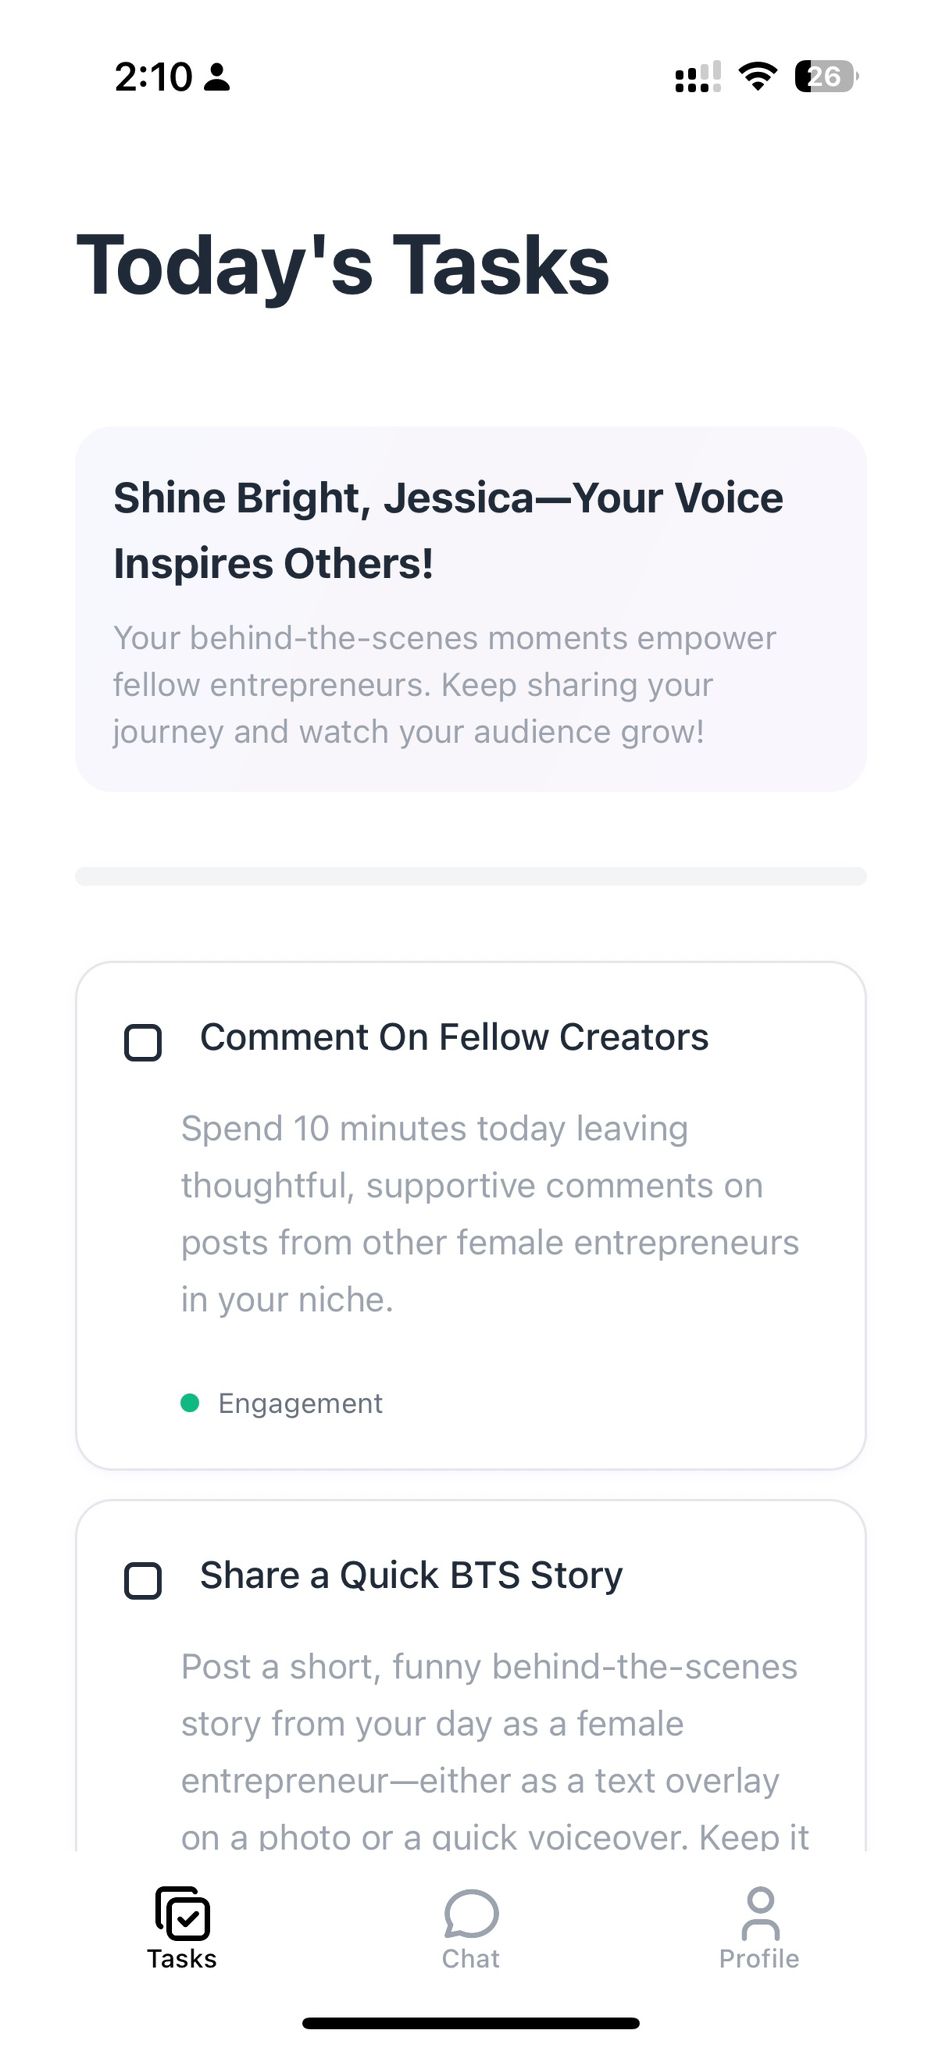
Task: Tap the cellular signal bars icon
Action: coord(698,77)
